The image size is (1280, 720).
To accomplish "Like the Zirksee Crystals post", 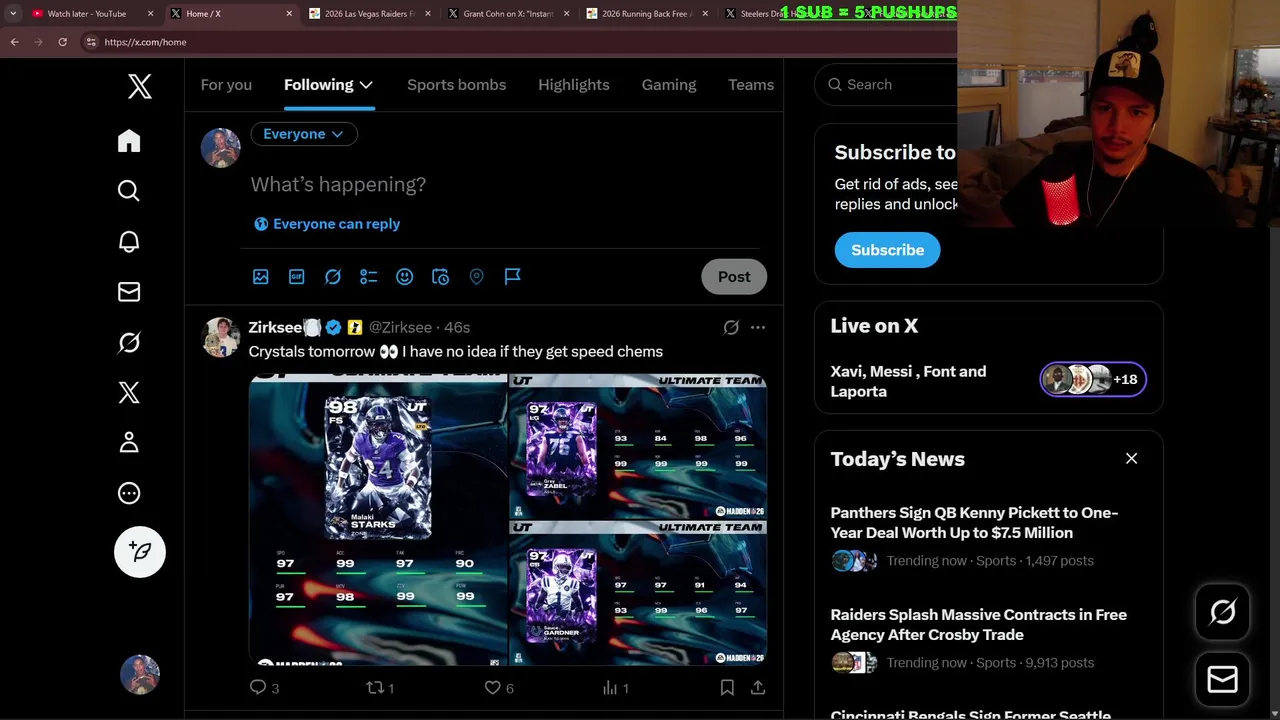I will click(492, 688).
